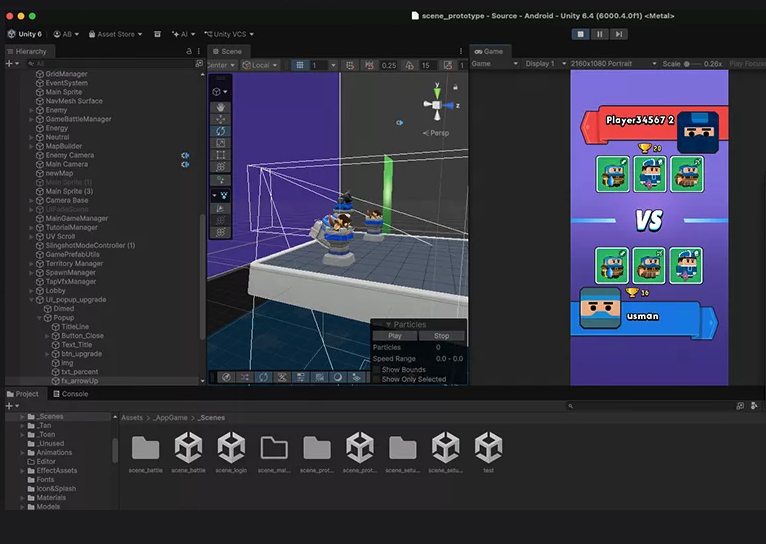Click camera icon beside Main Camera row
The height and width of the screenshot is (544, 766).
[x=185, y=165]
